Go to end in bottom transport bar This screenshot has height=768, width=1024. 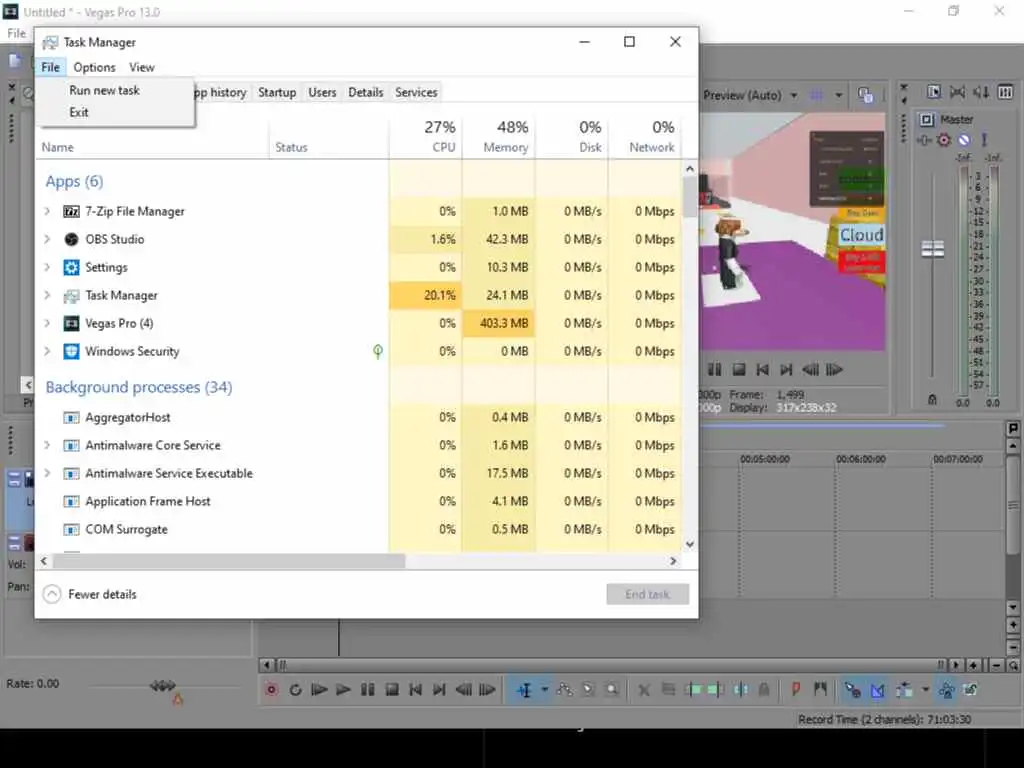440,690
